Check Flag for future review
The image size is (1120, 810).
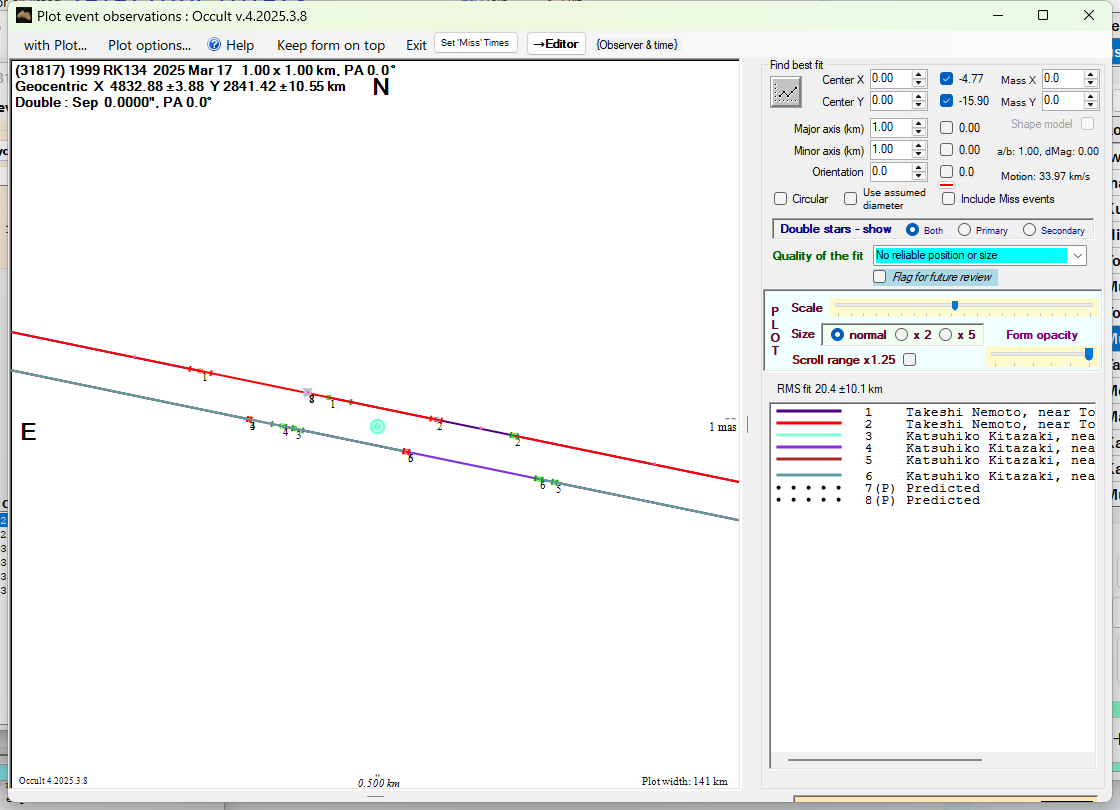coord(880,277)
